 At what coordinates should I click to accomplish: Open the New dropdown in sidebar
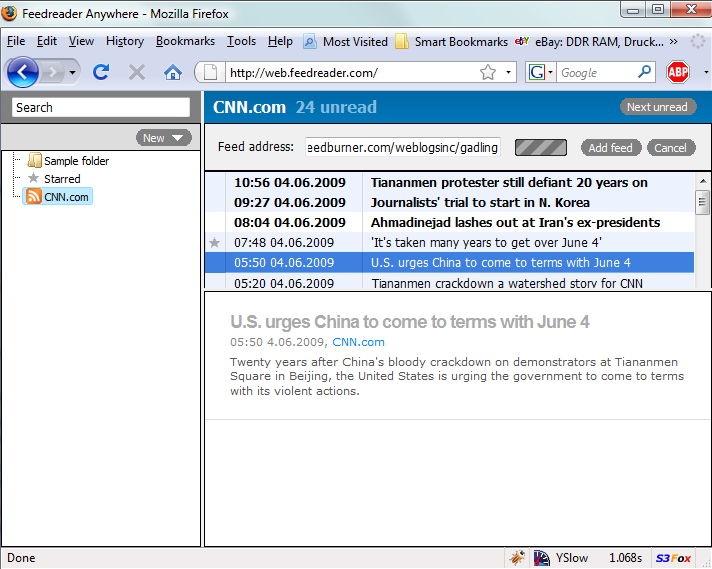click(x=164, y=138)
